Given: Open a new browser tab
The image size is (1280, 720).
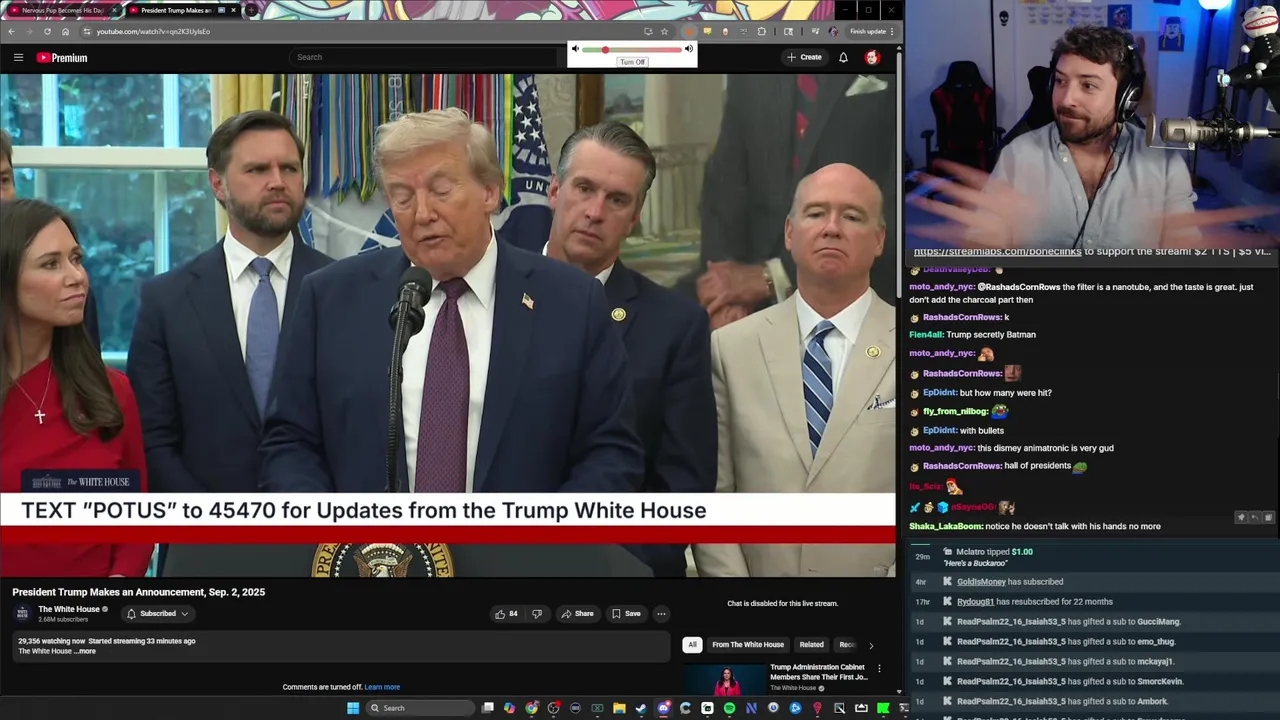Looking at the screenshot, I should tap(252, 10).
